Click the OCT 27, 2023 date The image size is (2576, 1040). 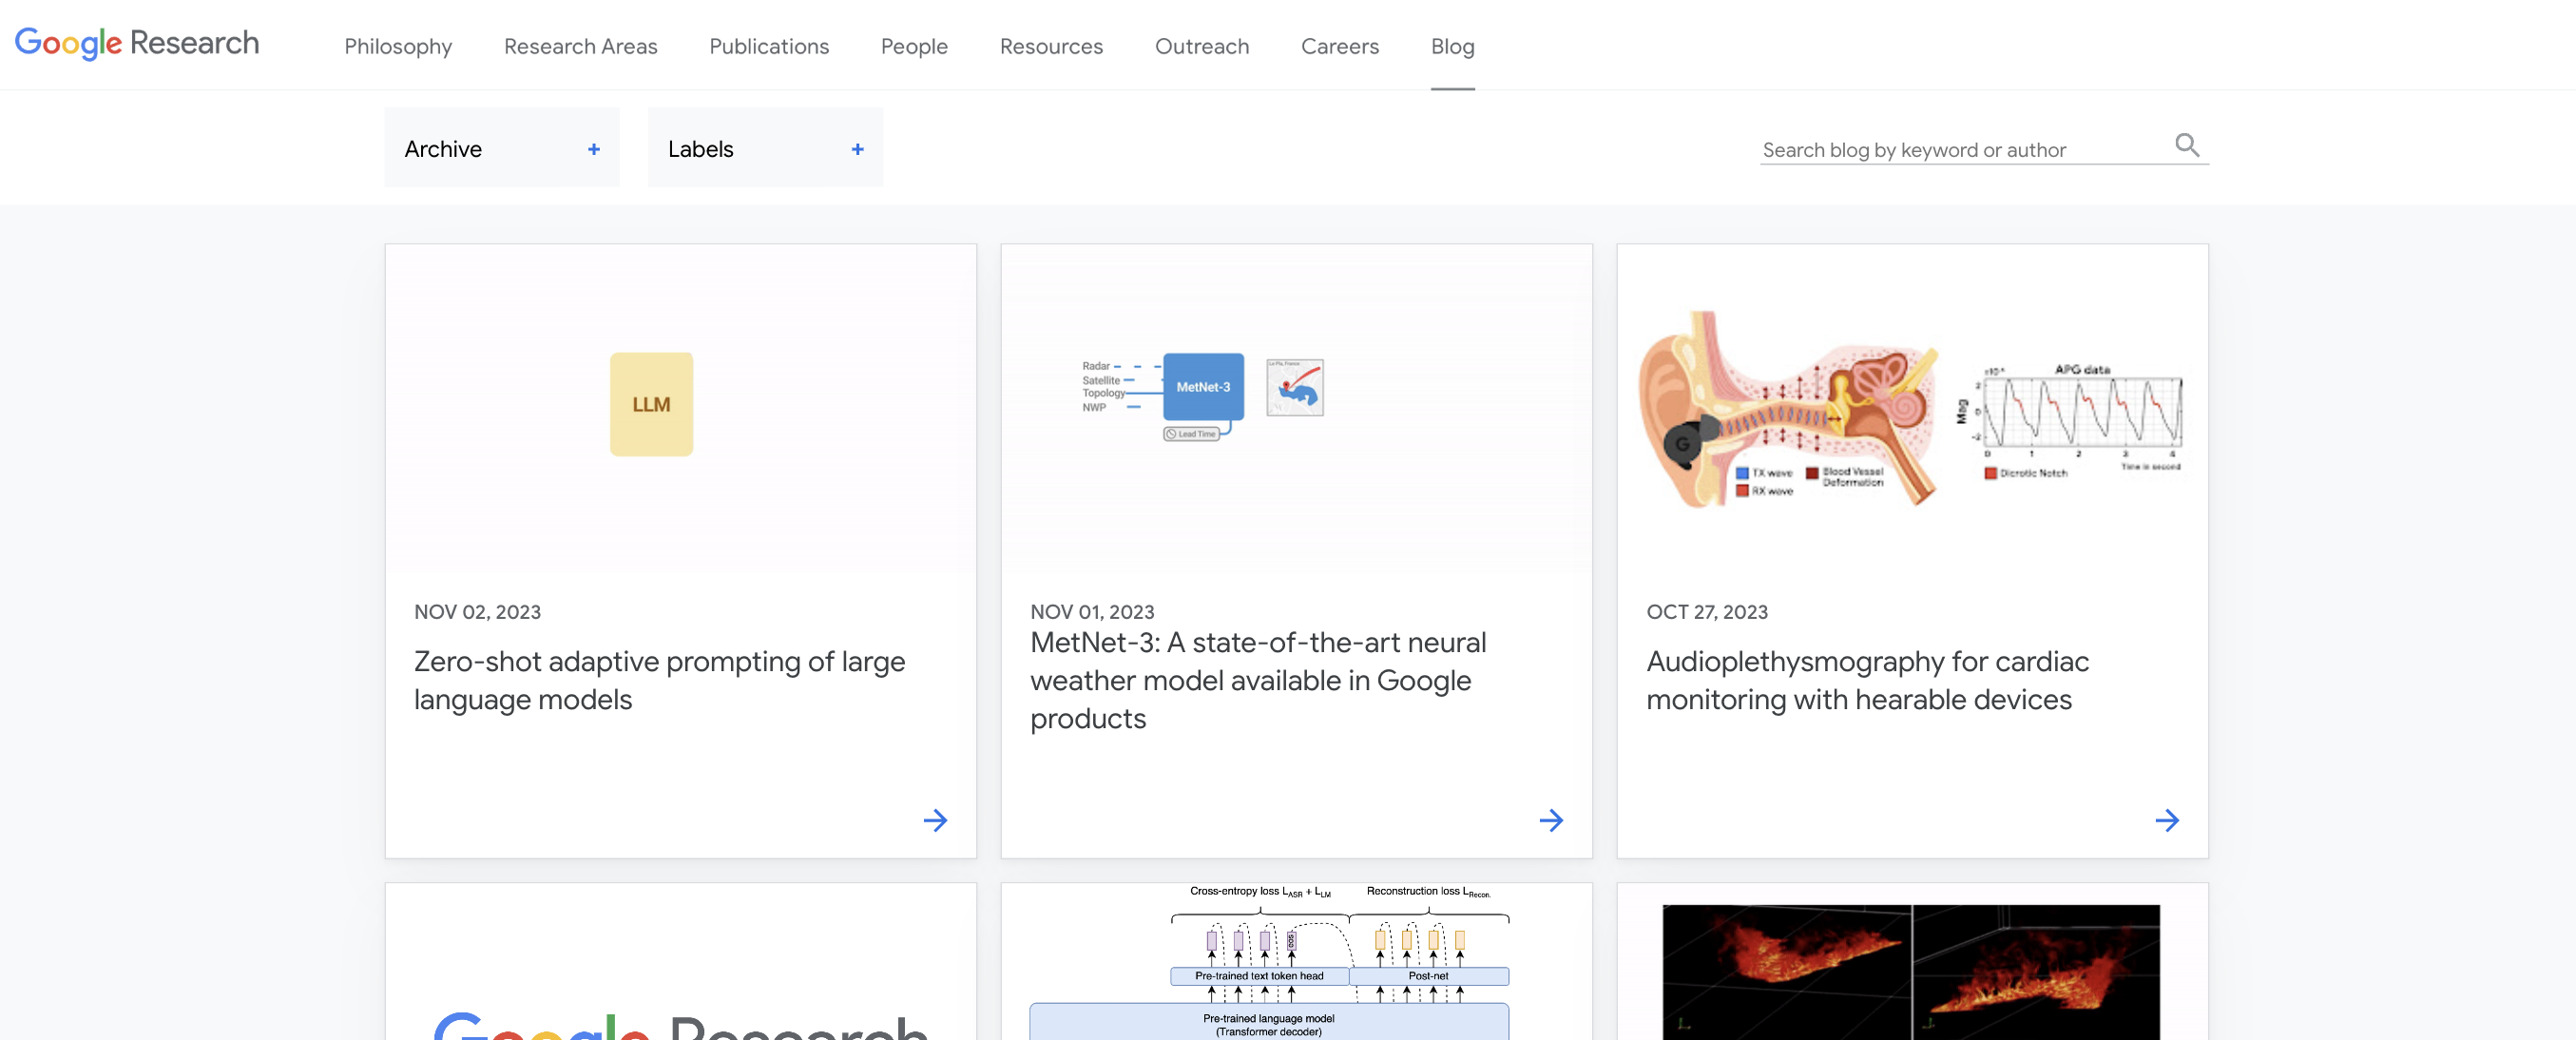click(1707, 612)
